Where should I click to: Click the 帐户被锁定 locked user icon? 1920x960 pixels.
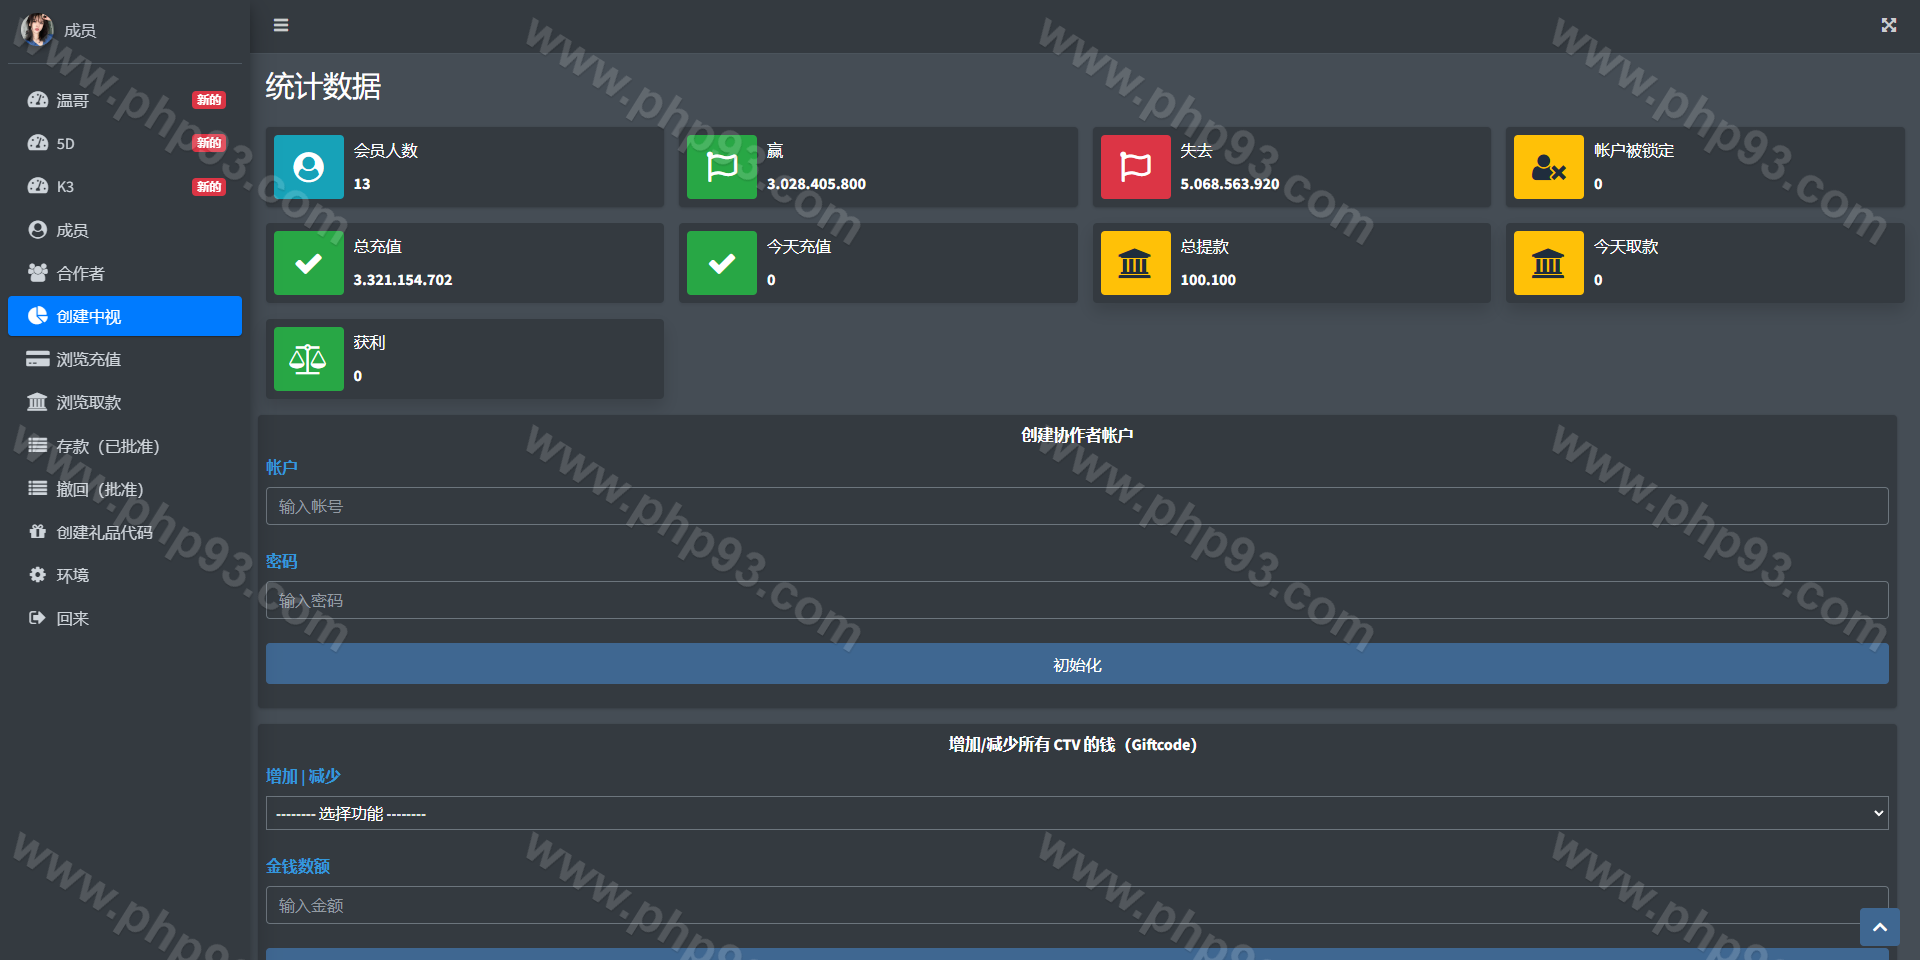pos(1548,167)
